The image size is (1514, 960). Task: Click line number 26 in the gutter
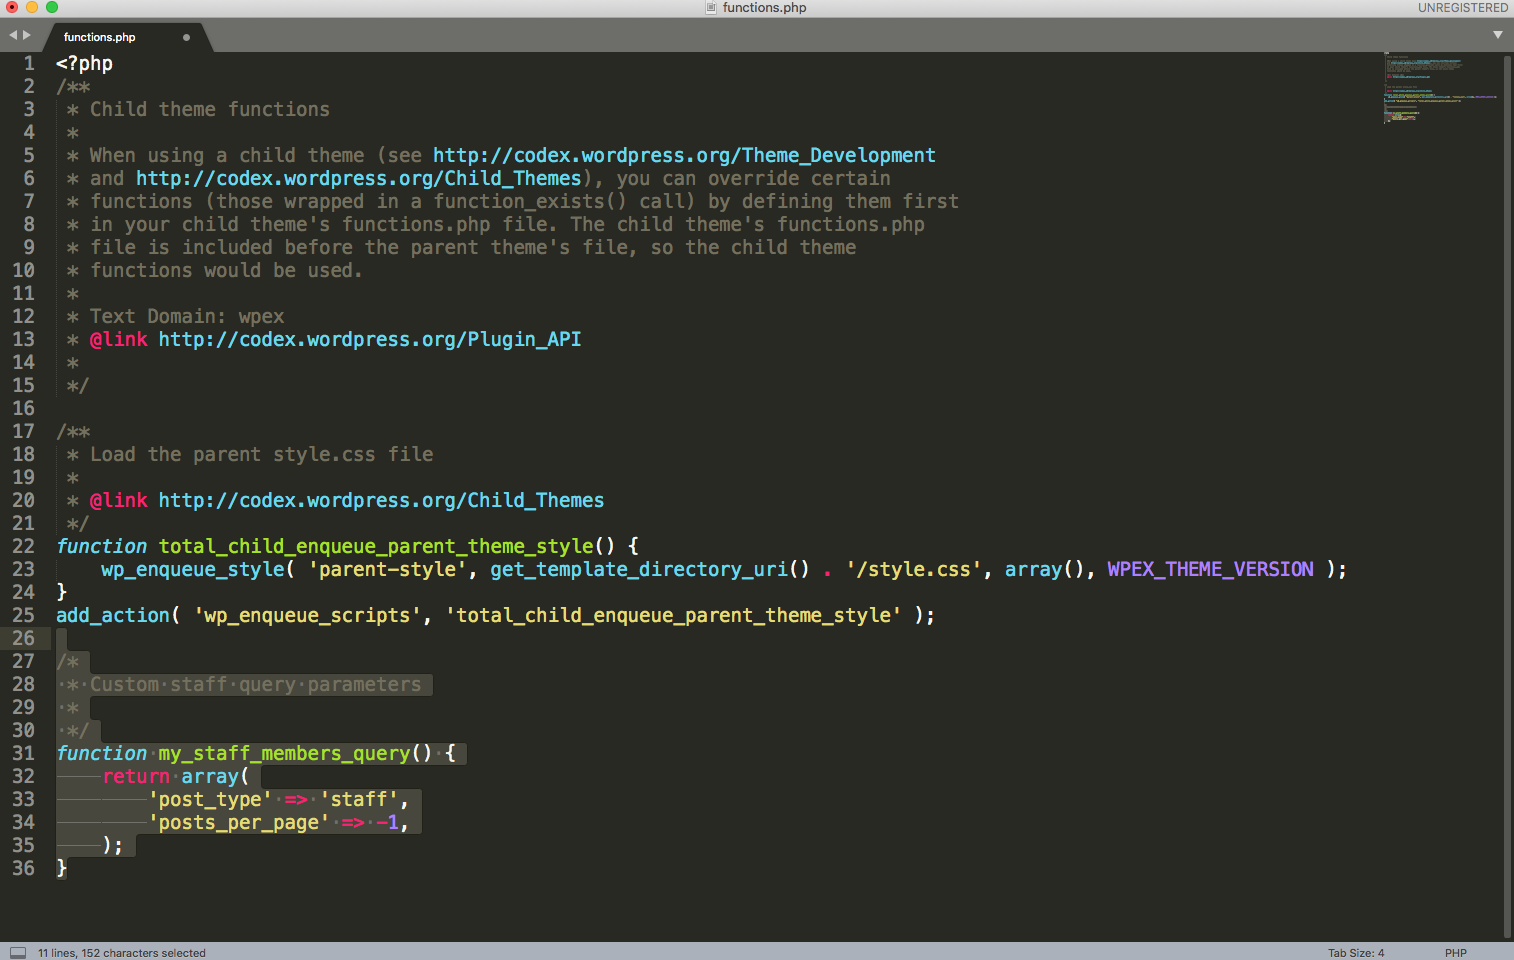tap(23, 638)
